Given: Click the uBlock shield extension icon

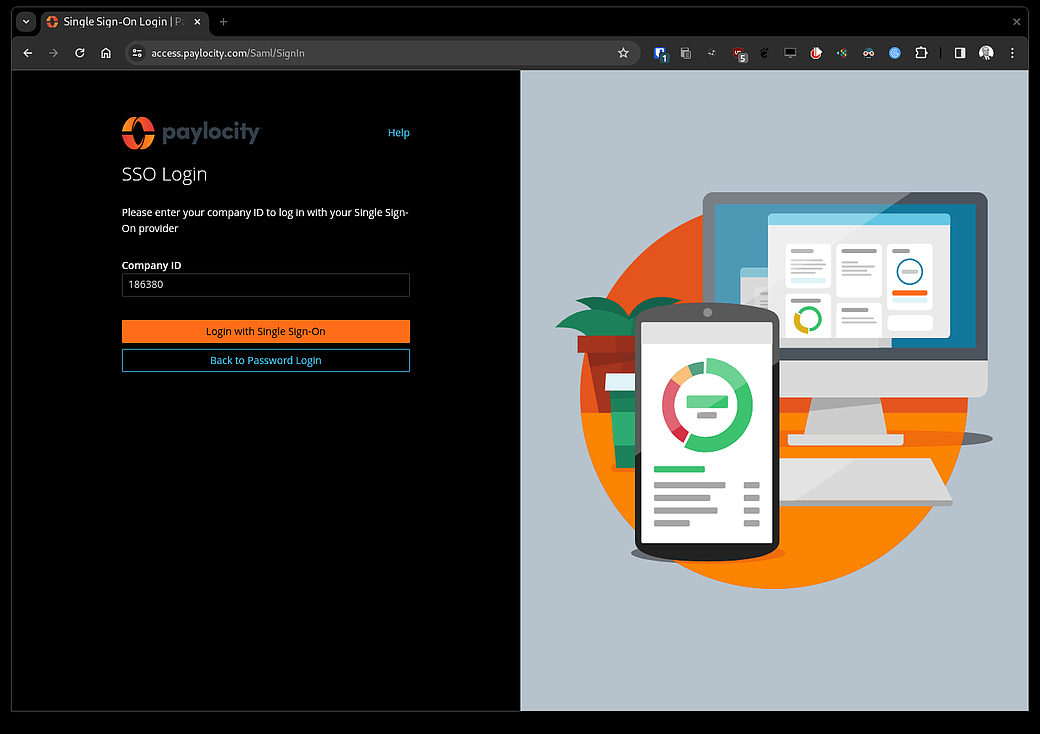Looking at the screenshot, I should click(739, 54).
